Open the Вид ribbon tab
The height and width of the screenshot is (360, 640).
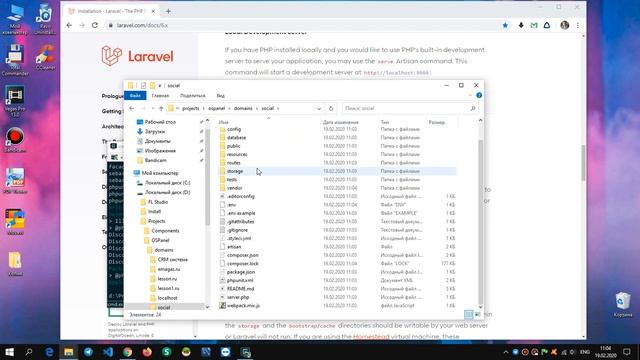coord(220,96)
